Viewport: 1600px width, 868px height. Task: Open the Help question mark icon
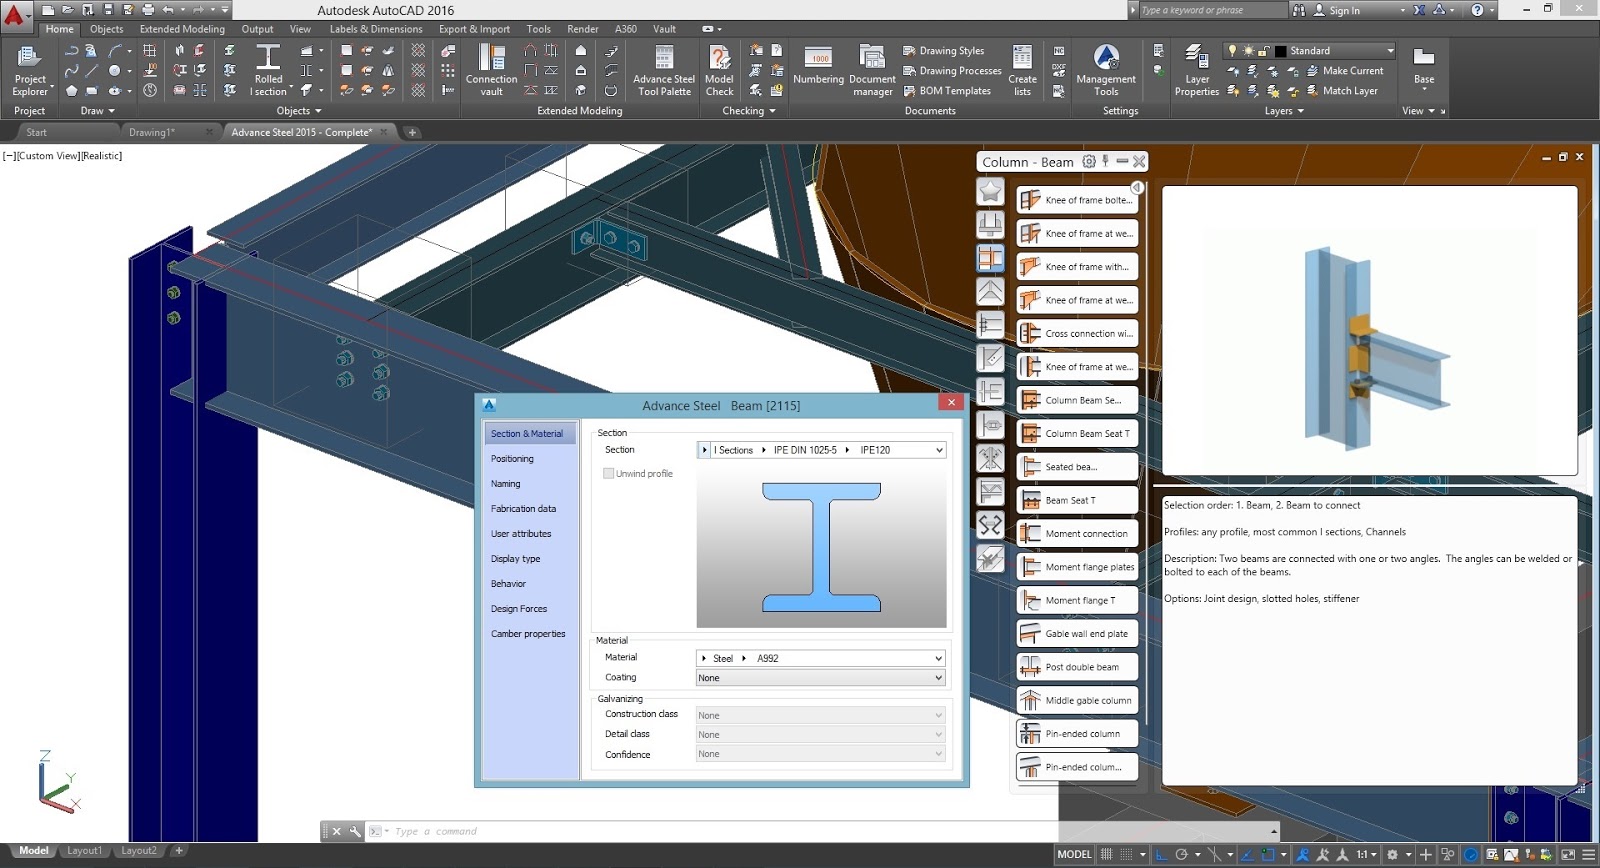1477,10
